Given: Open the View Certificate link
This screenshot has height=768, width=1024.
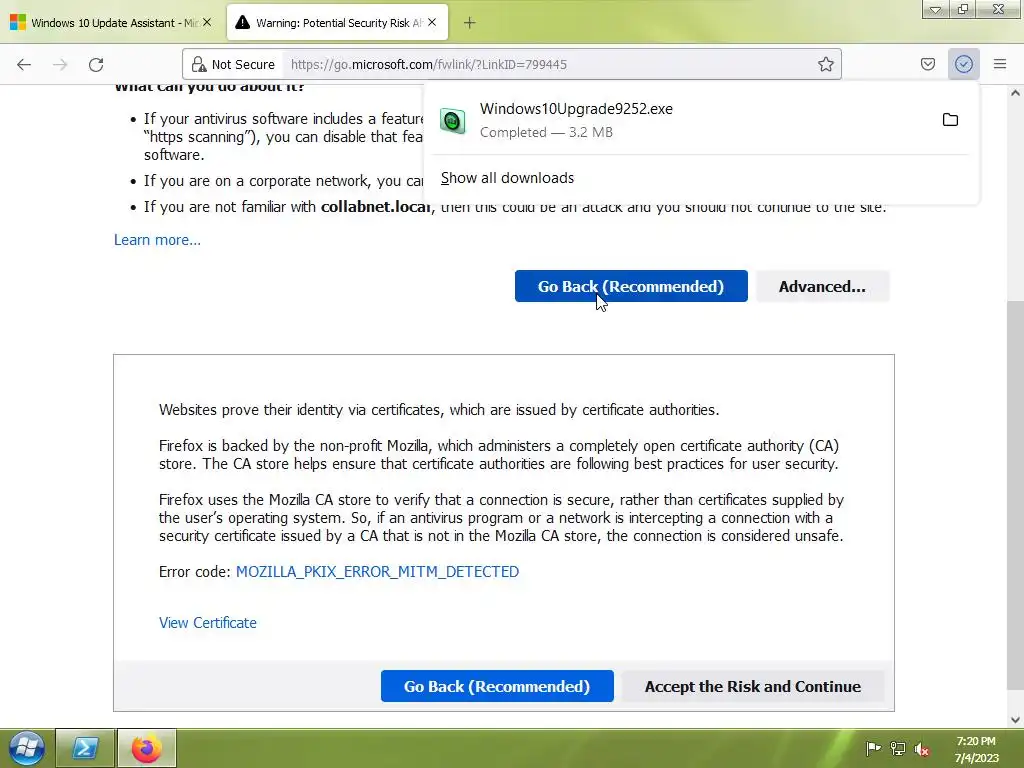Looking at the screenshot, I should (x=208, y=622).
